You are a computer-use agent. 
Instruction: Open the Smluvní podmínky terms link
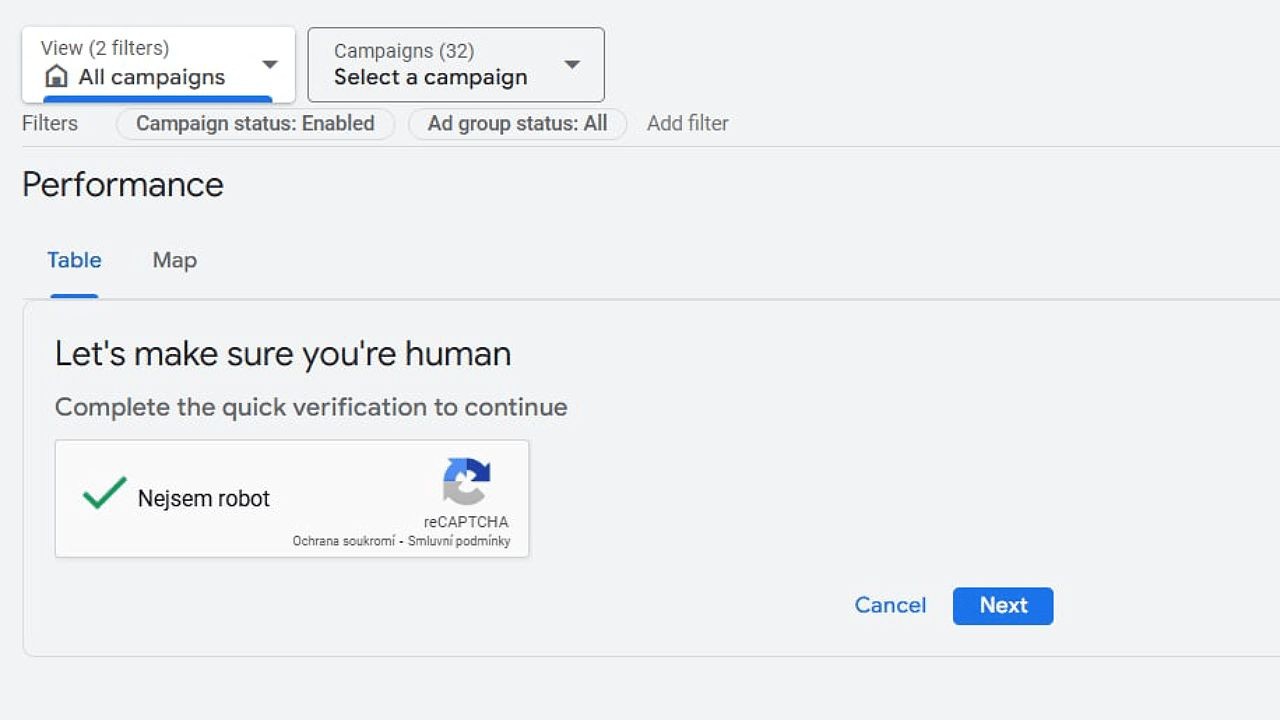coord(460,540)
